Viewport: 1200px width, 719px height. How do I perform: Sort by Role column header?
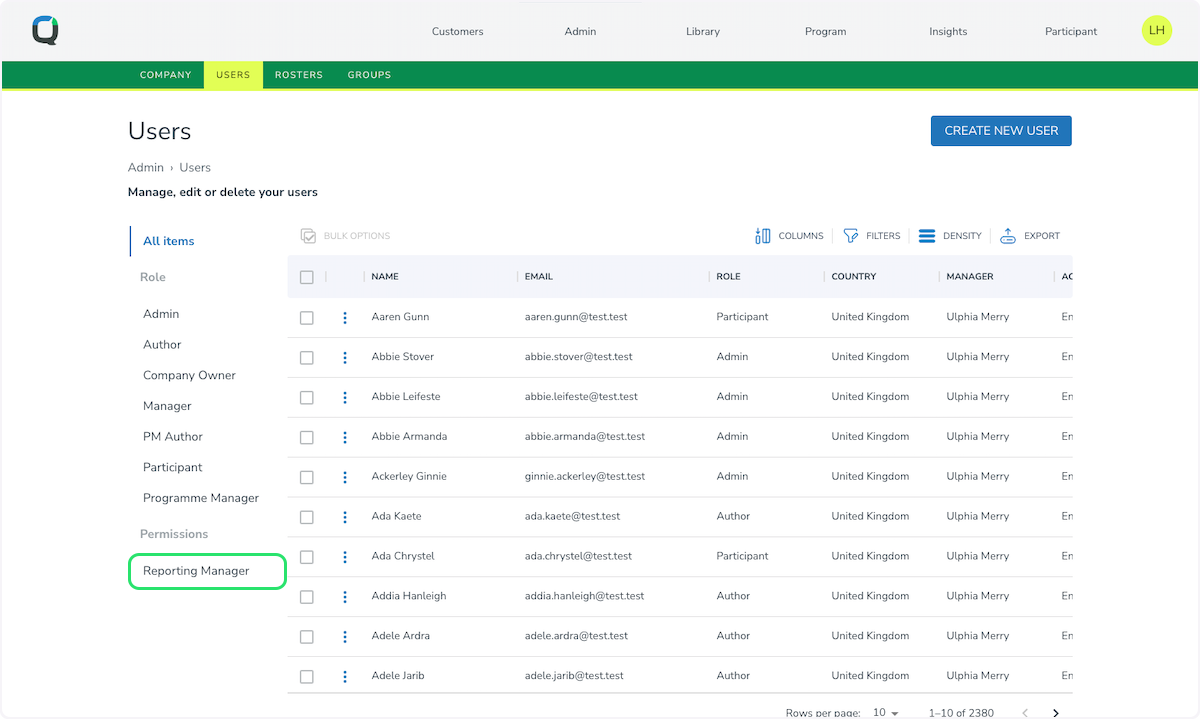point(728,277)
